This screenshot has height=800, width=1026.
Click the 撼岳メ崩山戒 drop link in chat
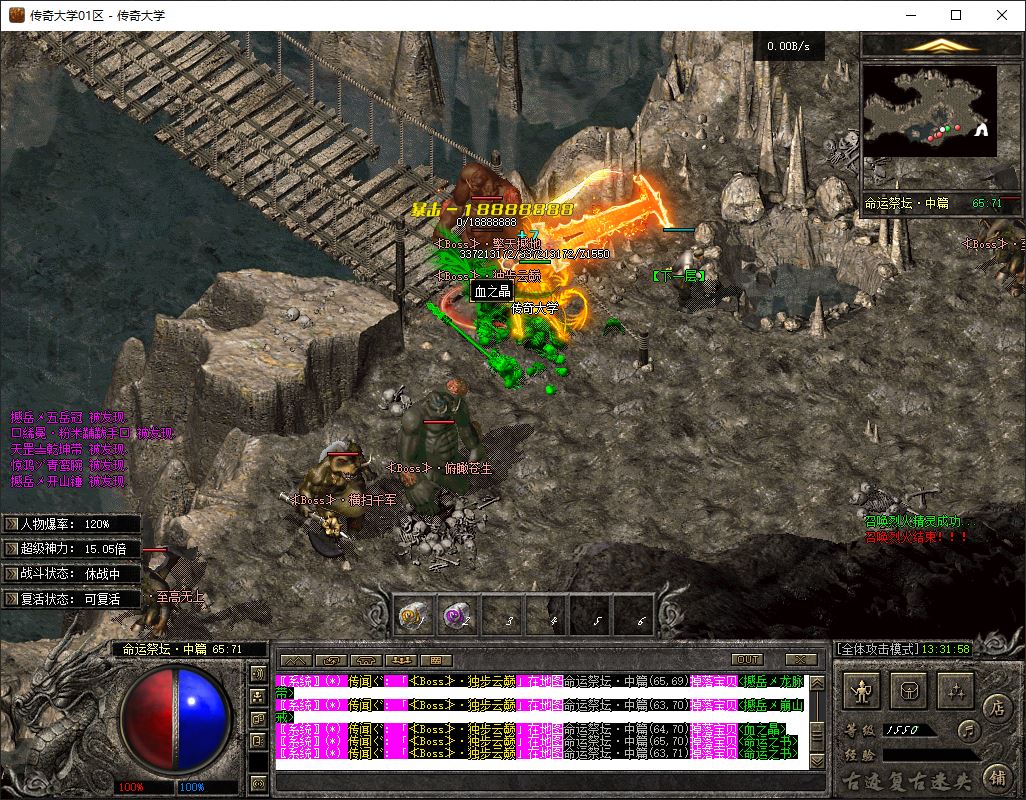tap(772, 706)
